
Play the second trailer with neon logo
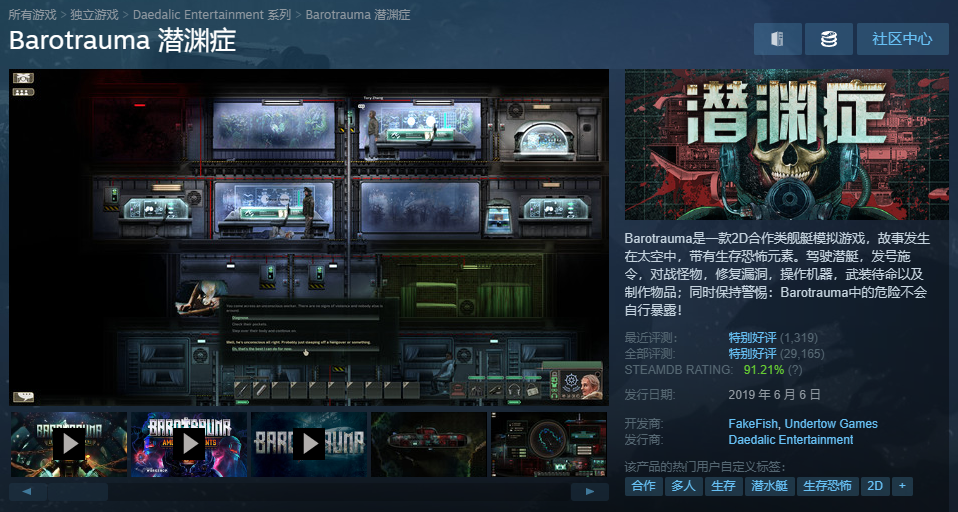(x=189, y=444)
